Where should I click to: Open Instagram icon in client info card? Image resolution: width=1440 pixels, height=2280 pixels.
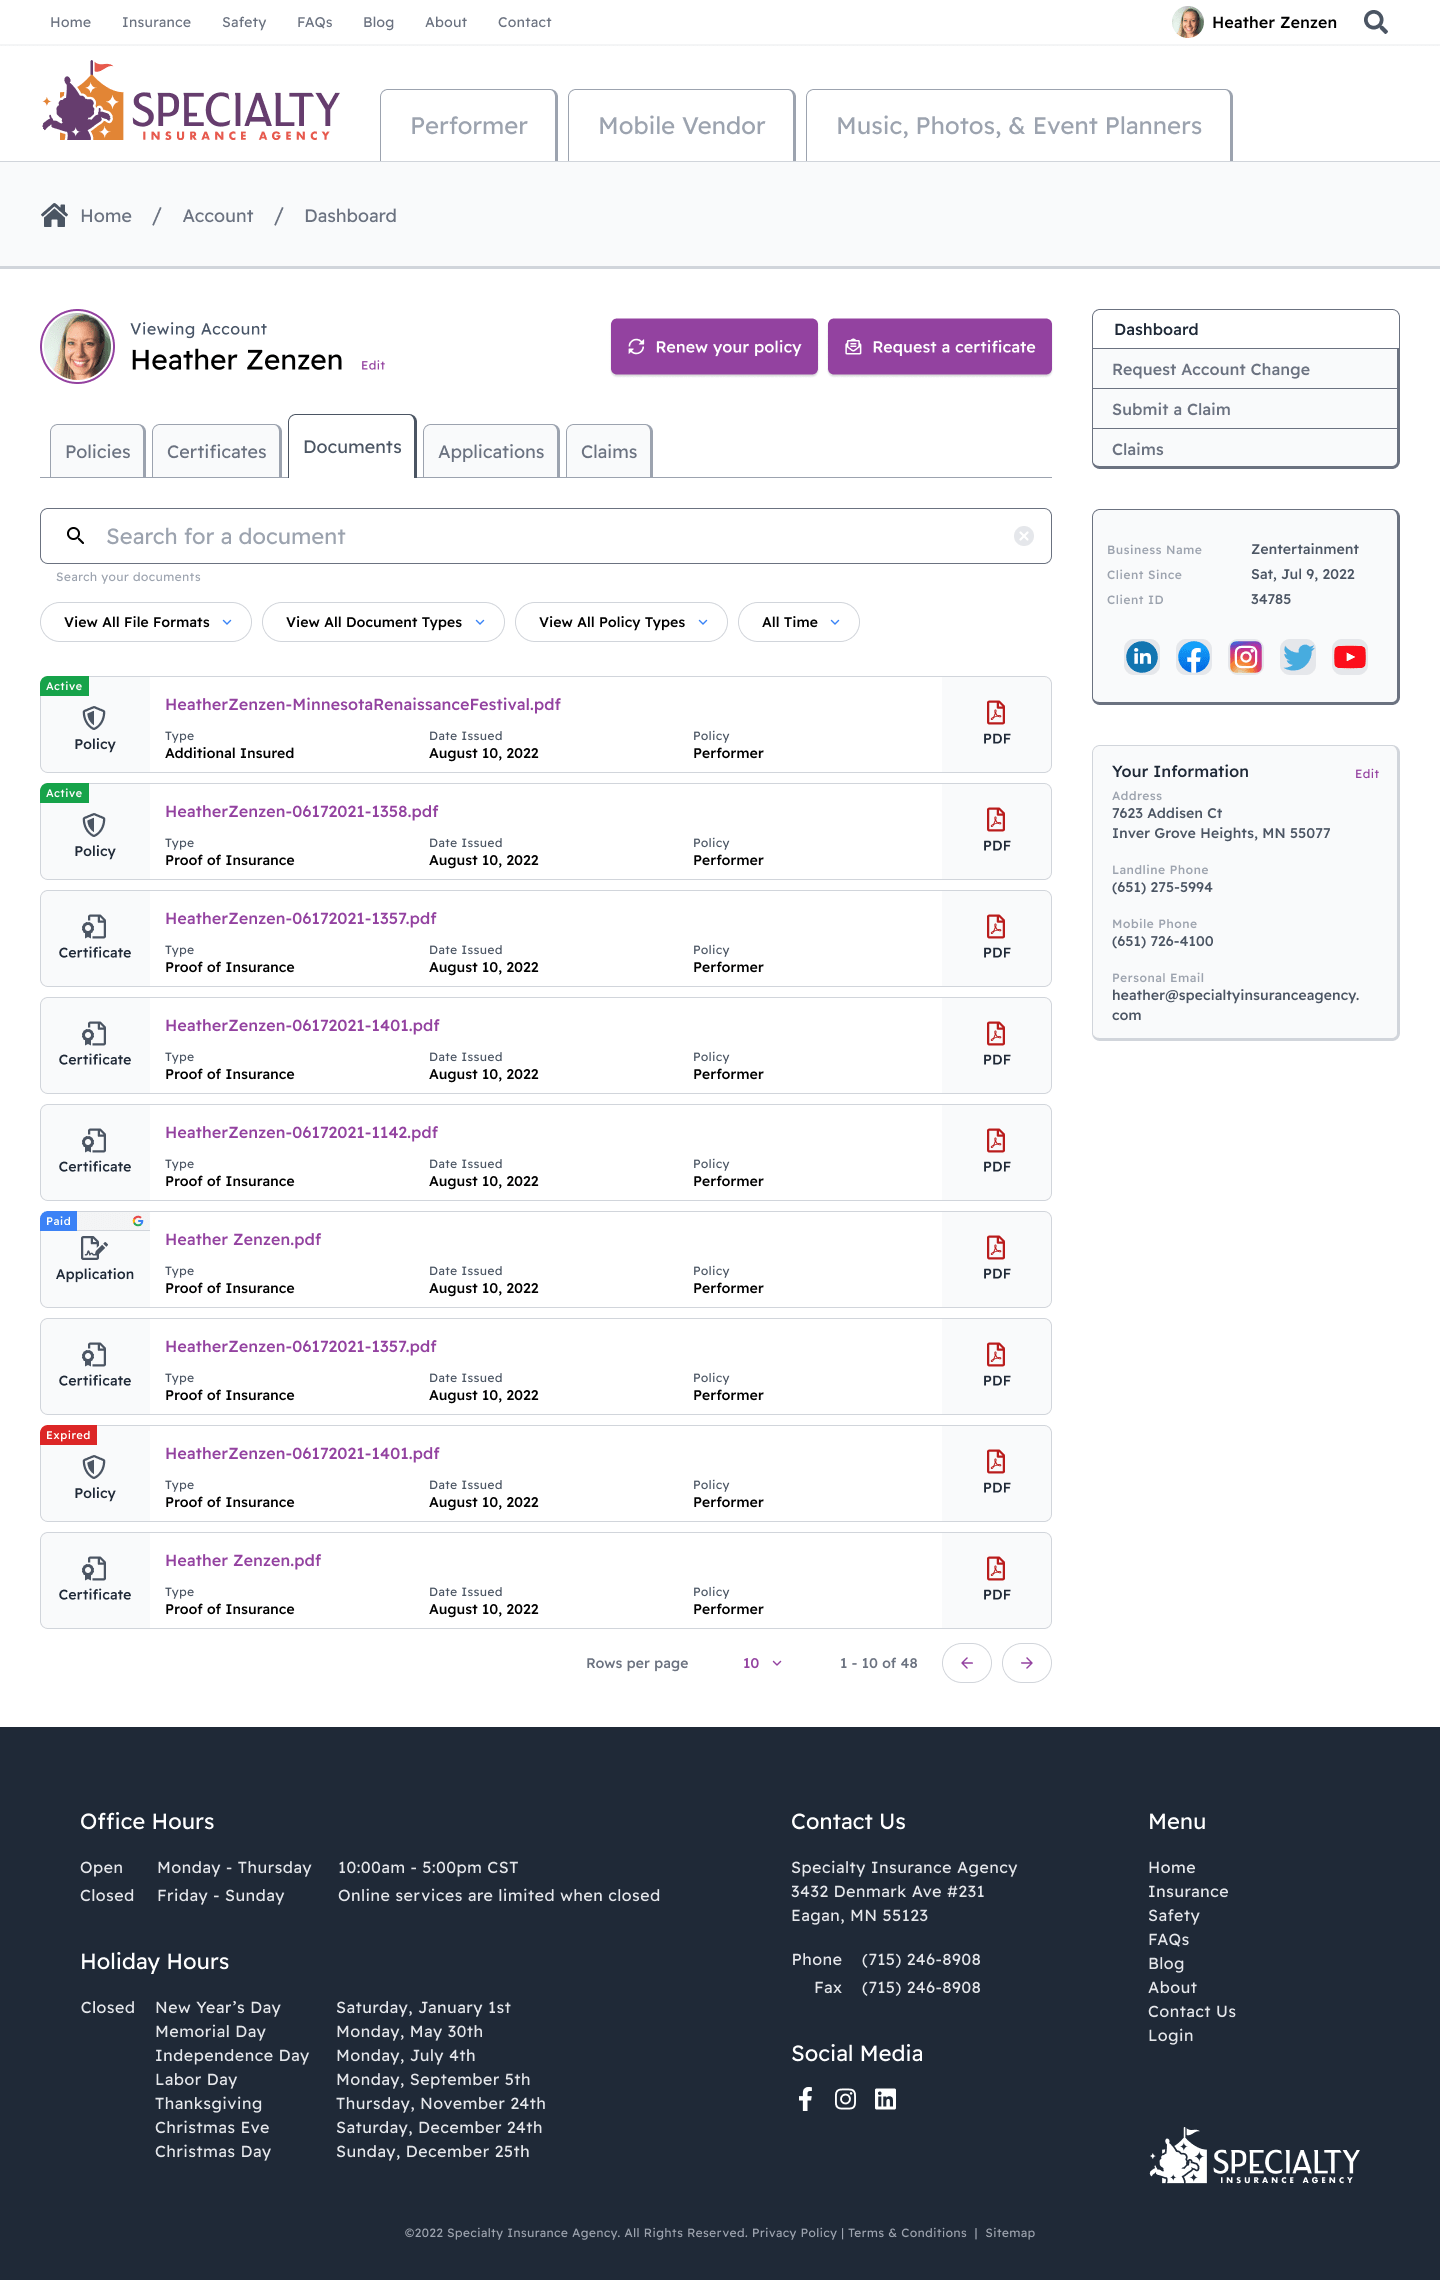pos(1245,657)
